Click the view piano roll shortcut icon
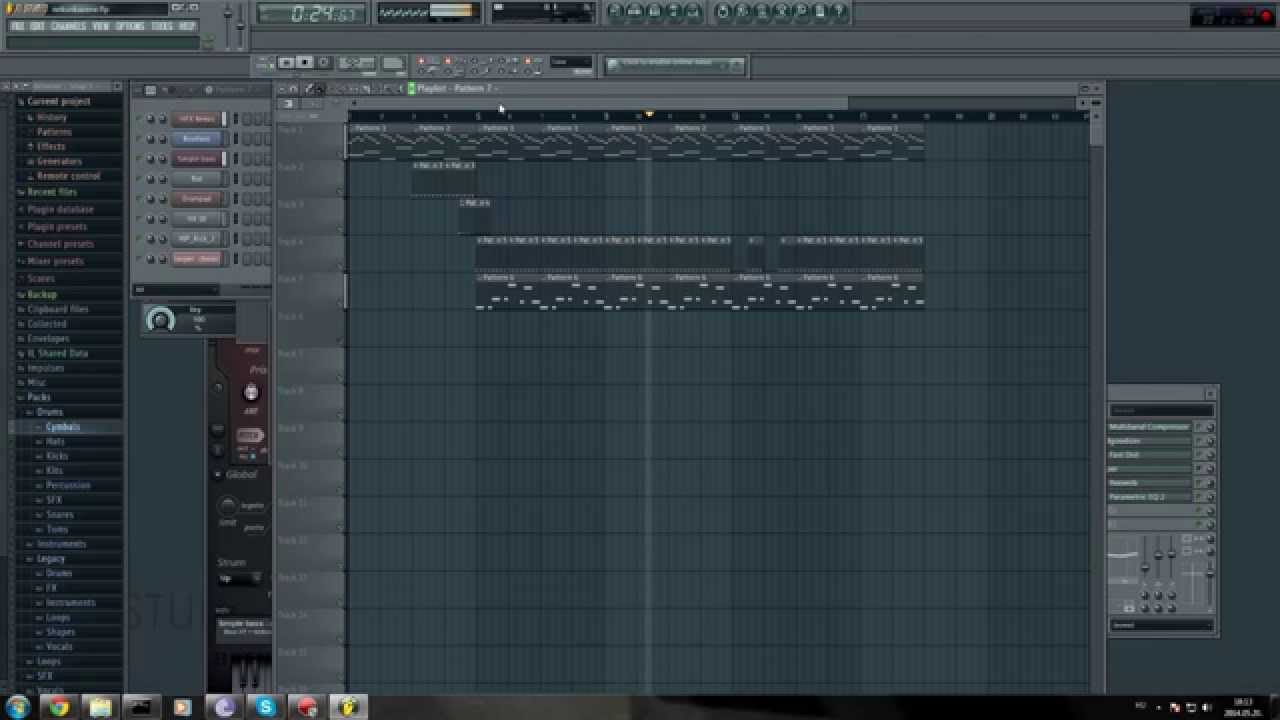This screenshot has height=720, width=1280. point(655,12)
